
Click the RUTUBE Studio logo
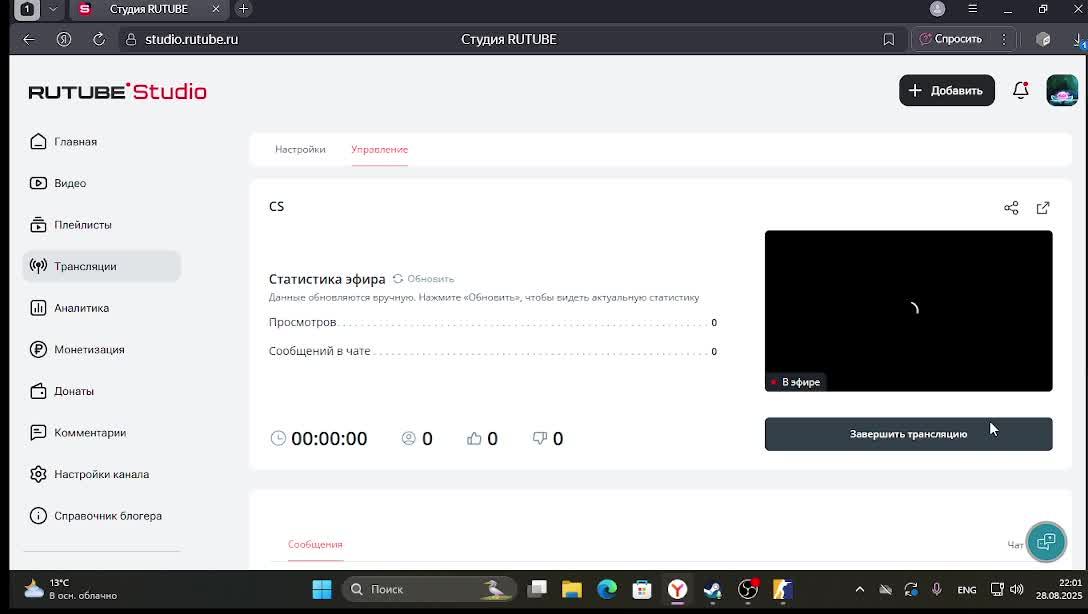[117, 92]
